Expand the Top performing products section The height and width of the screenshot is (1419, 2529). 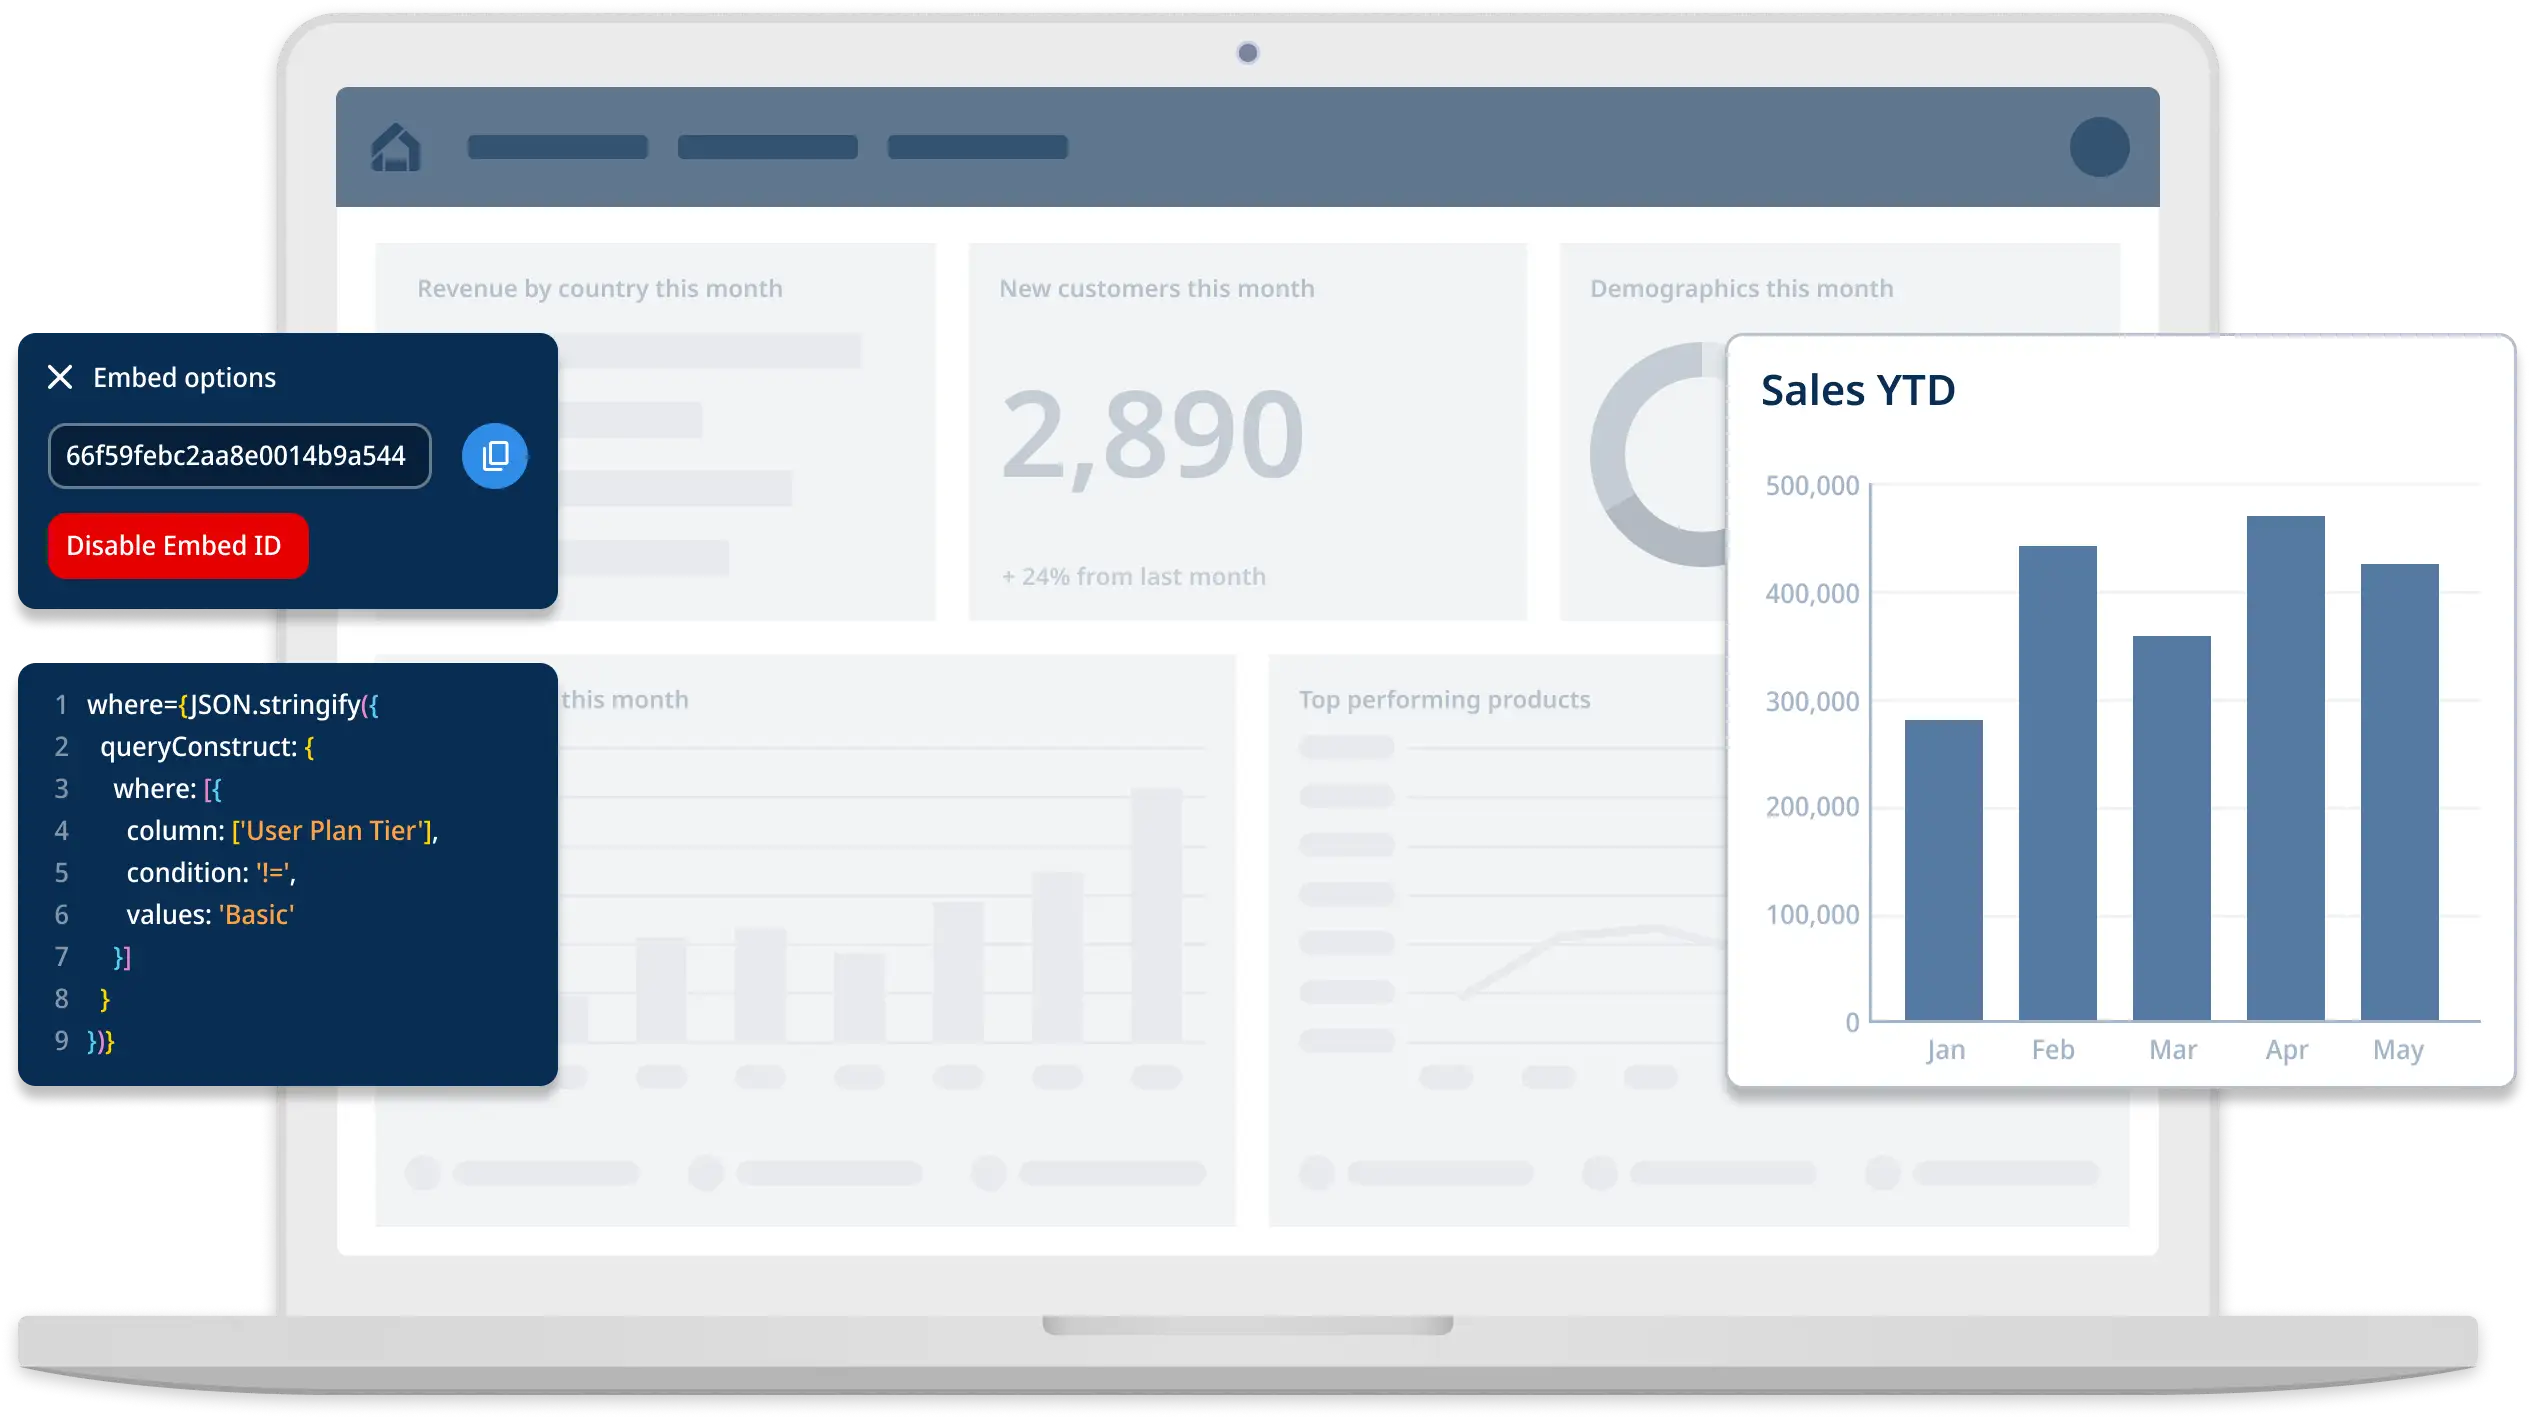click(x=1445, y=698)
